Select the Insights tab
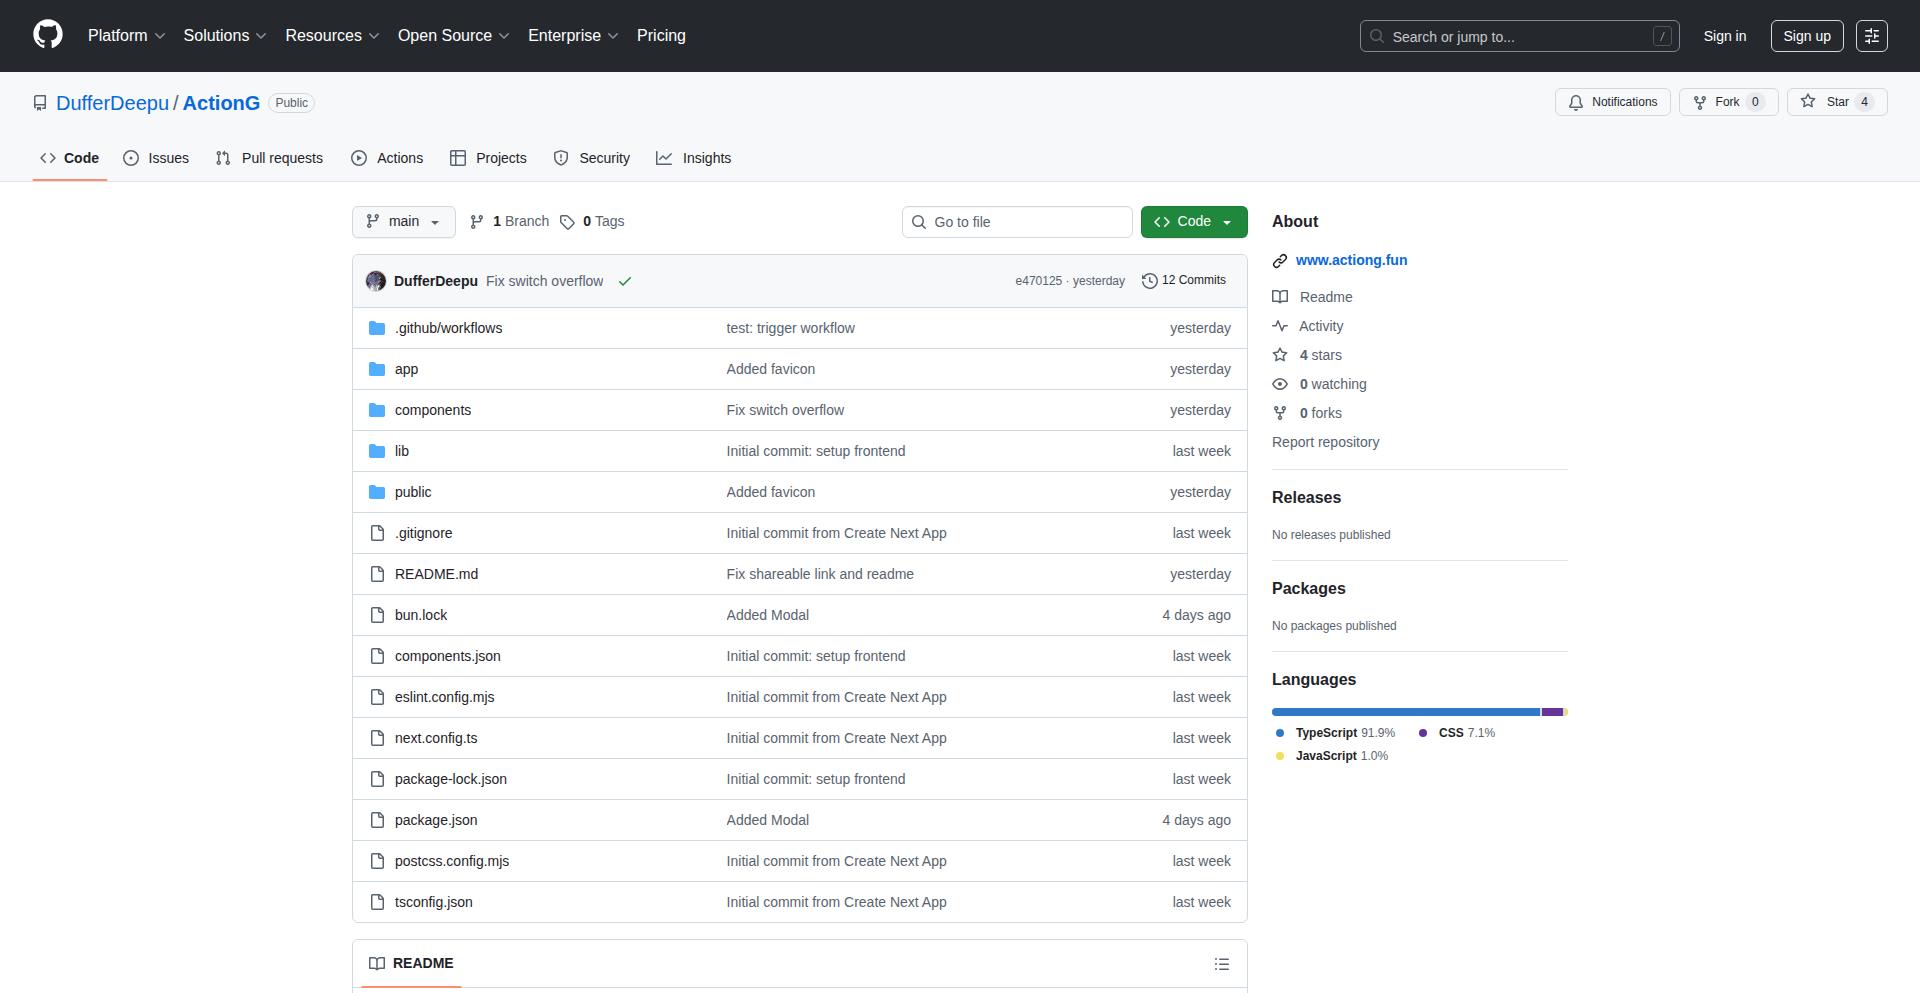This screenshot has height=993, width=1920. coord(706,157)
